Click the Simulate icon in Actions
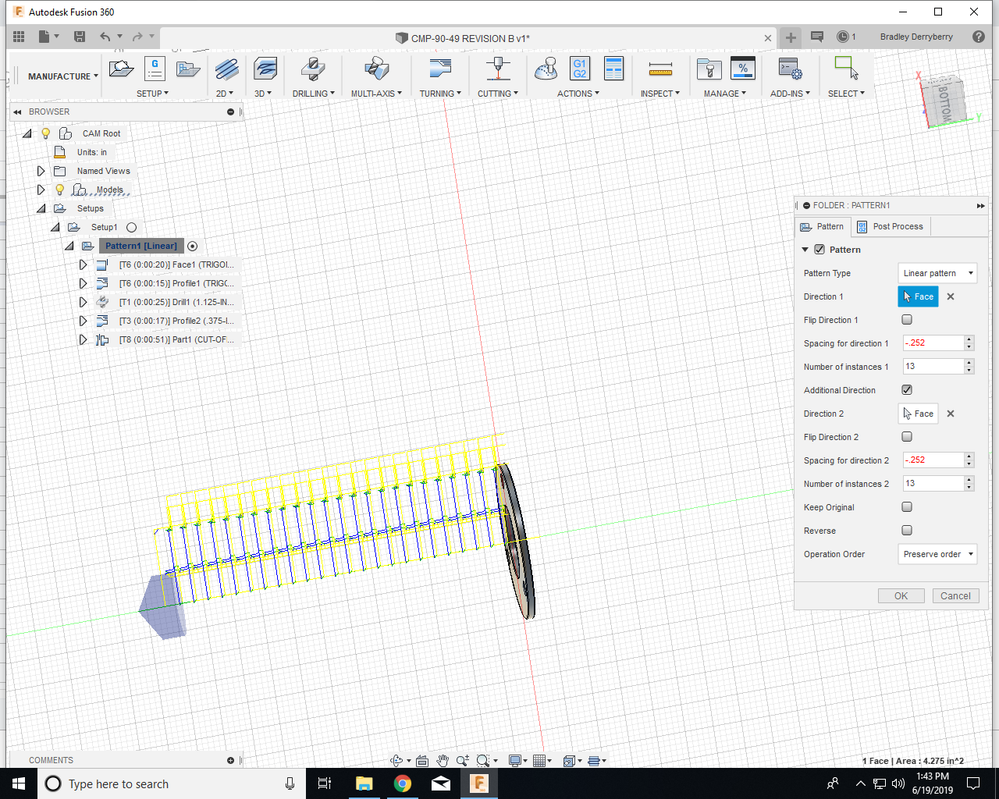This screenshot has height=799, width=999. pos(545,68)
